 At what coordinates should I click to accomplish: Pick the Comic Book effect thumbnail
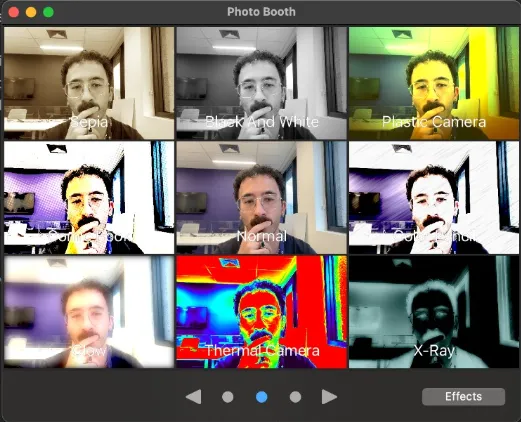tap(89, 197)
